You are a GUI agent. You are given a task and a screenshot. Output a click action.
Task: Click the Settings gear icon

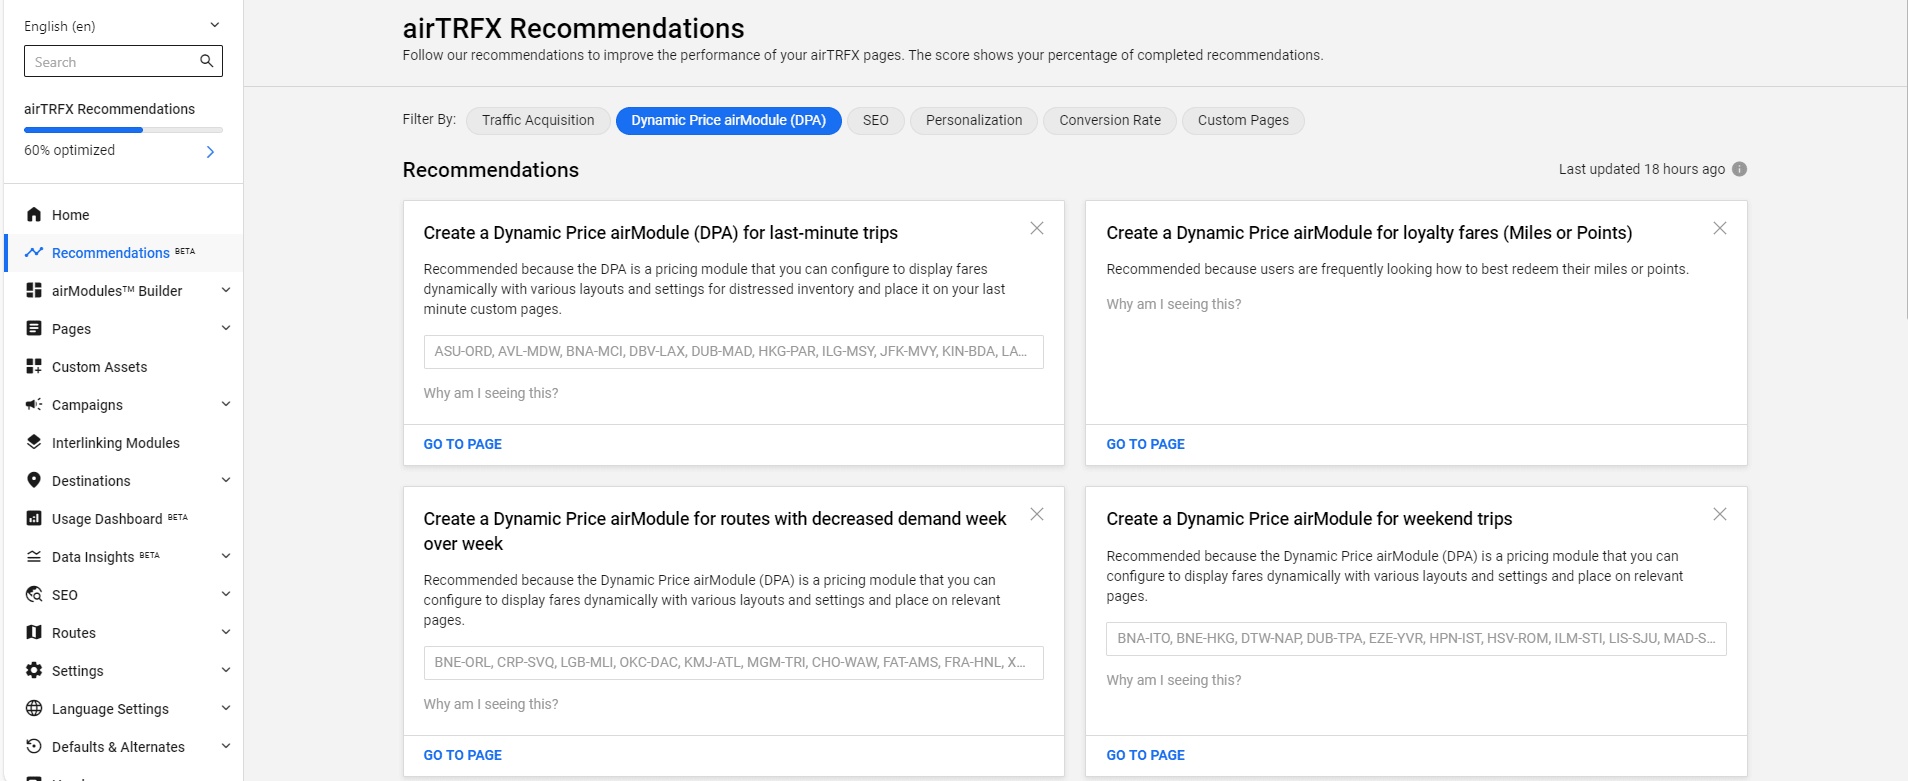tap(34, 670)
